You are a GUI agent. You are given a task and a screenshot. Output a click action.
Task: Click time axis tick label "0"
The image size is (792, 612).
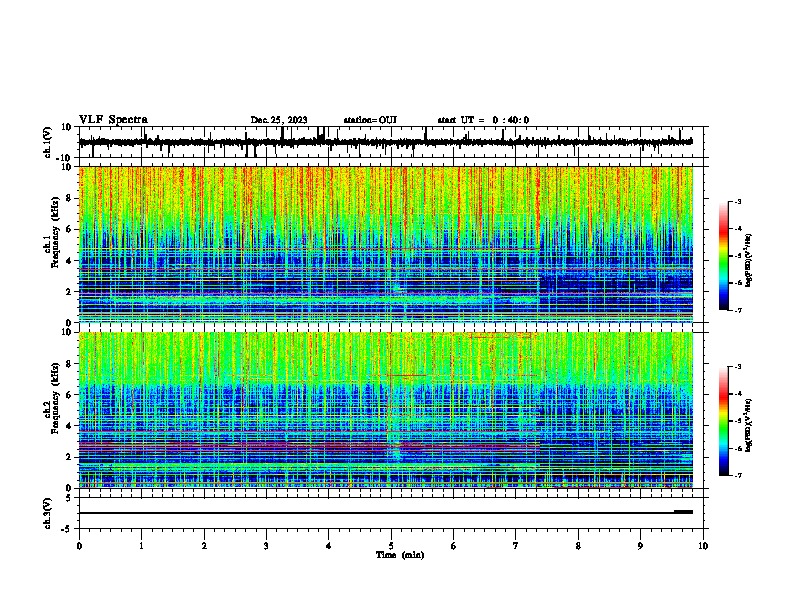[79, 545]
